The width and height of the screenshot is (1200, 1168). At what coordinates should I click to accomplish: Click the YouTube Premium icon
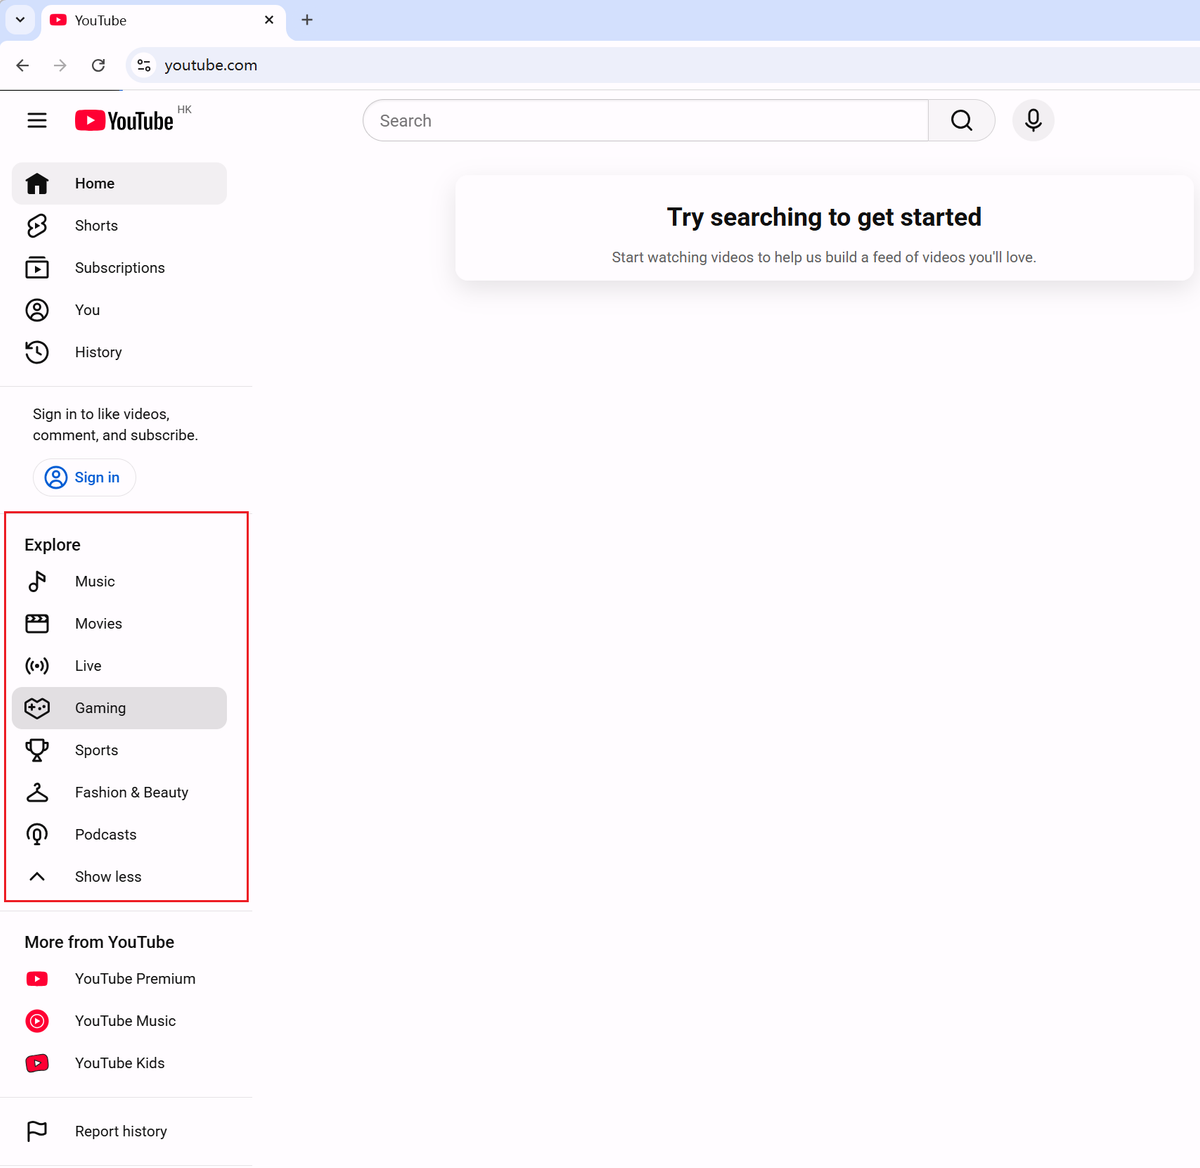tap(37, 979)
